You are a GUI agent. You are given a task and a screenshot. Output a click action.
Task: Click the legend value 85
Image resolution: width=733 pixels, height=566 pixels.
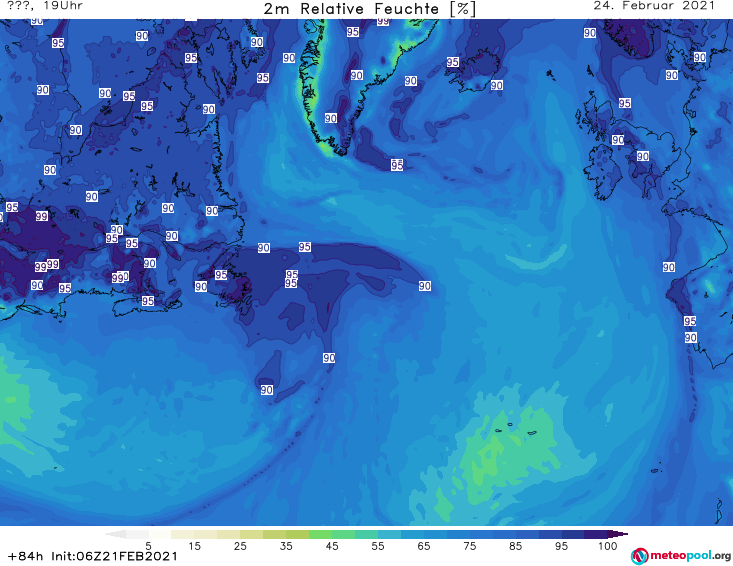point(515,546)
